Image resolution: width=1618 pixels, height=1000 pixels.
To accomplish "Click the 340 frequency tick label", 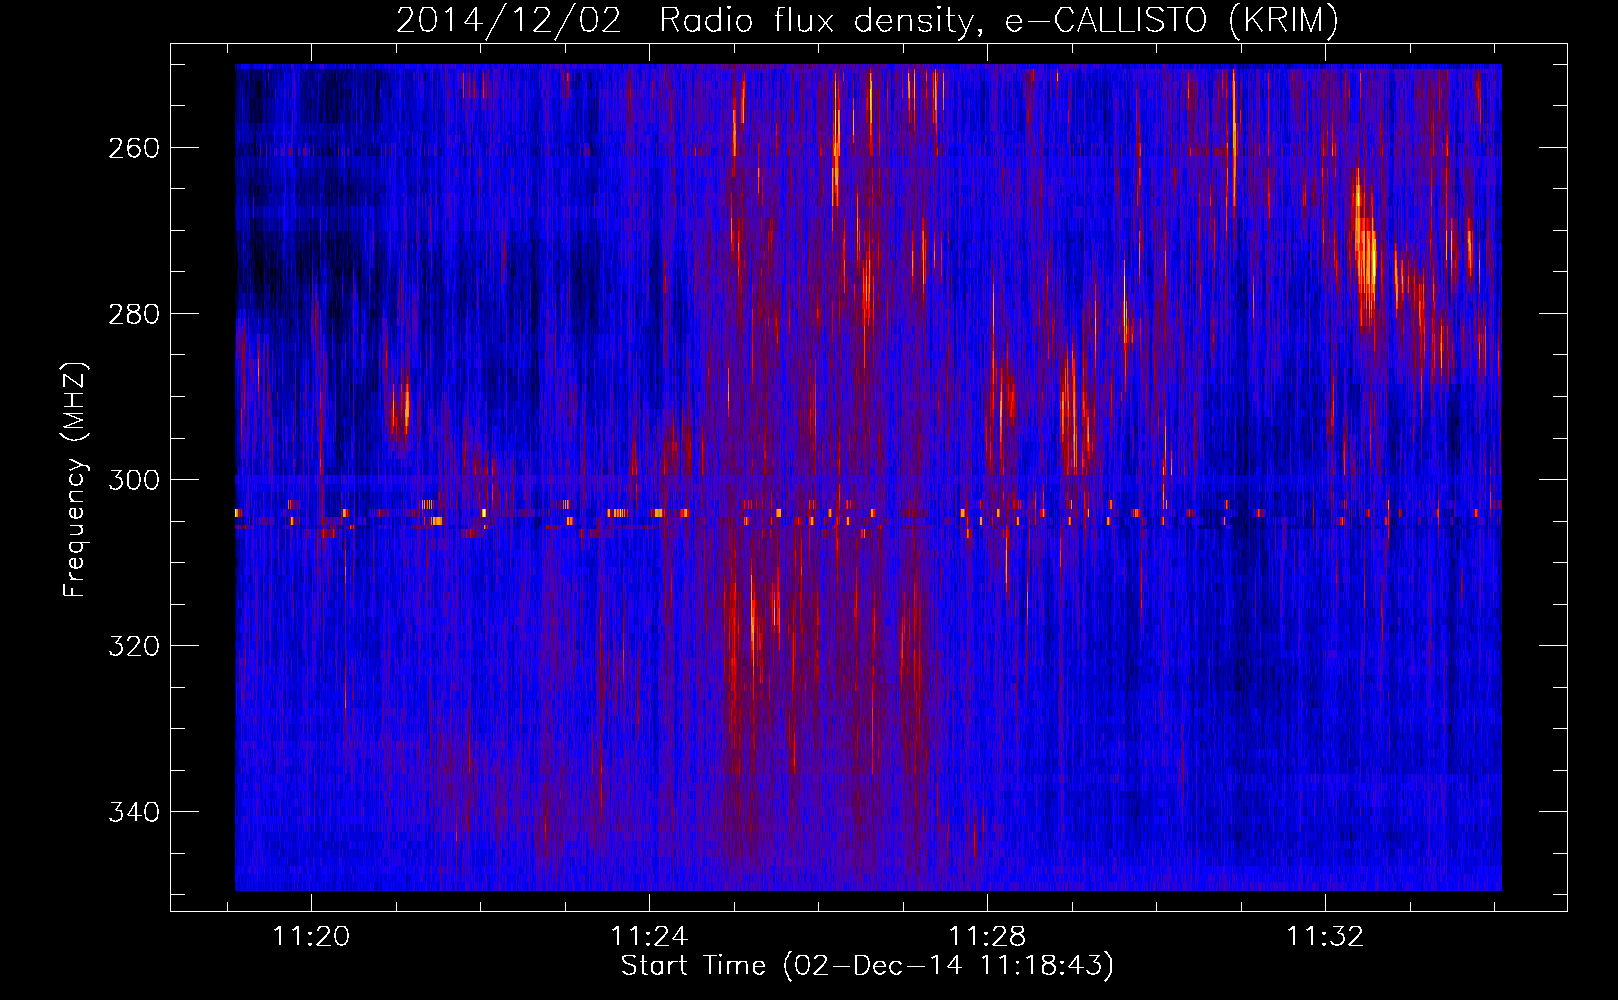I will (x=134, y=812).
